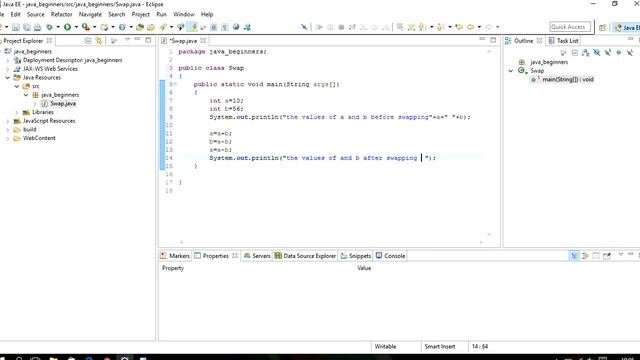This screenshot has height=360, width=640.
Task: Click Collapse All in Project Explorer
Action: [88, 41]
